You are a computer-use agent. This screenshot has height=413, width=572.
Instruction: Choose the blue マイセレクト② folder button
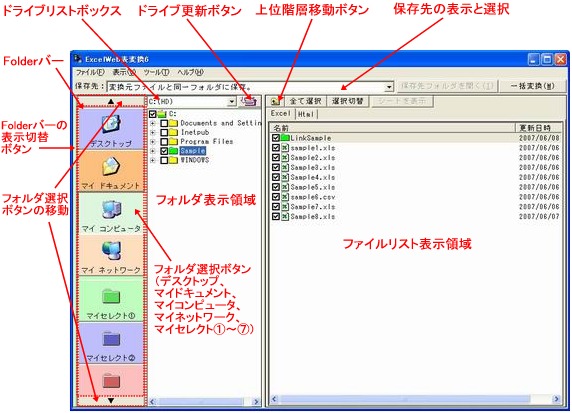[x=111, y=342]
